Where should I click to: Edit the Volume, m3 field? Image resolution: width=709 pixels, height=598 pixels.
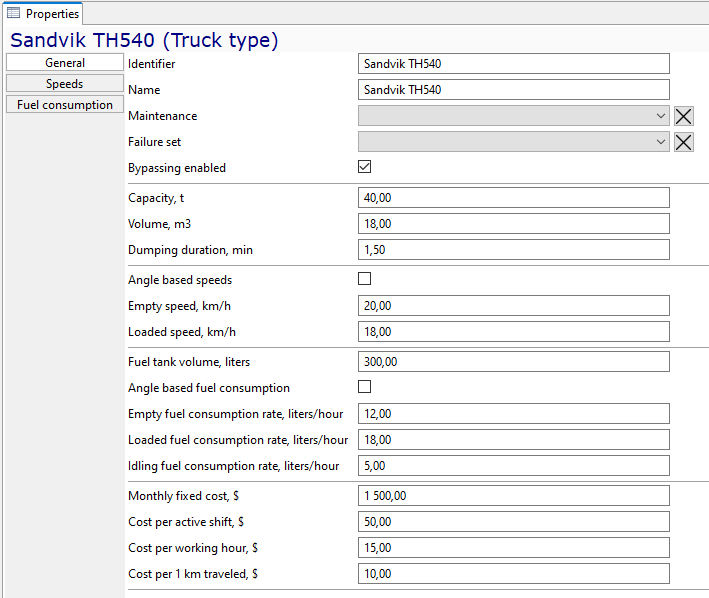[x=514, y=224]
